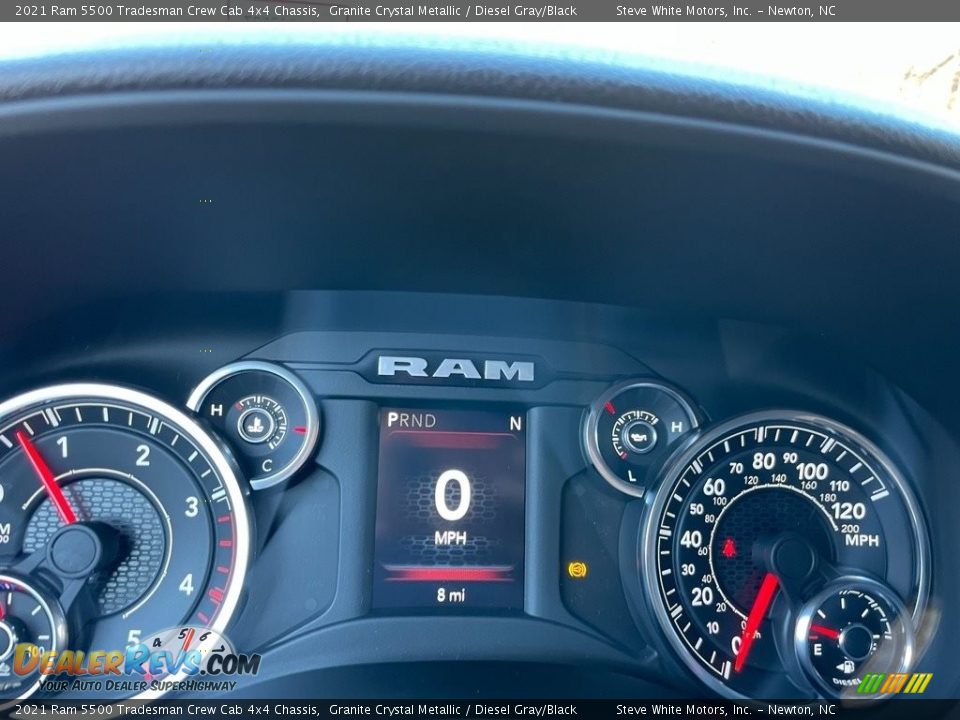This screenshot has width=960, height=720.
Task: Click the "C" label on the coolant temperature gauge
Action: tap(267, 466)
